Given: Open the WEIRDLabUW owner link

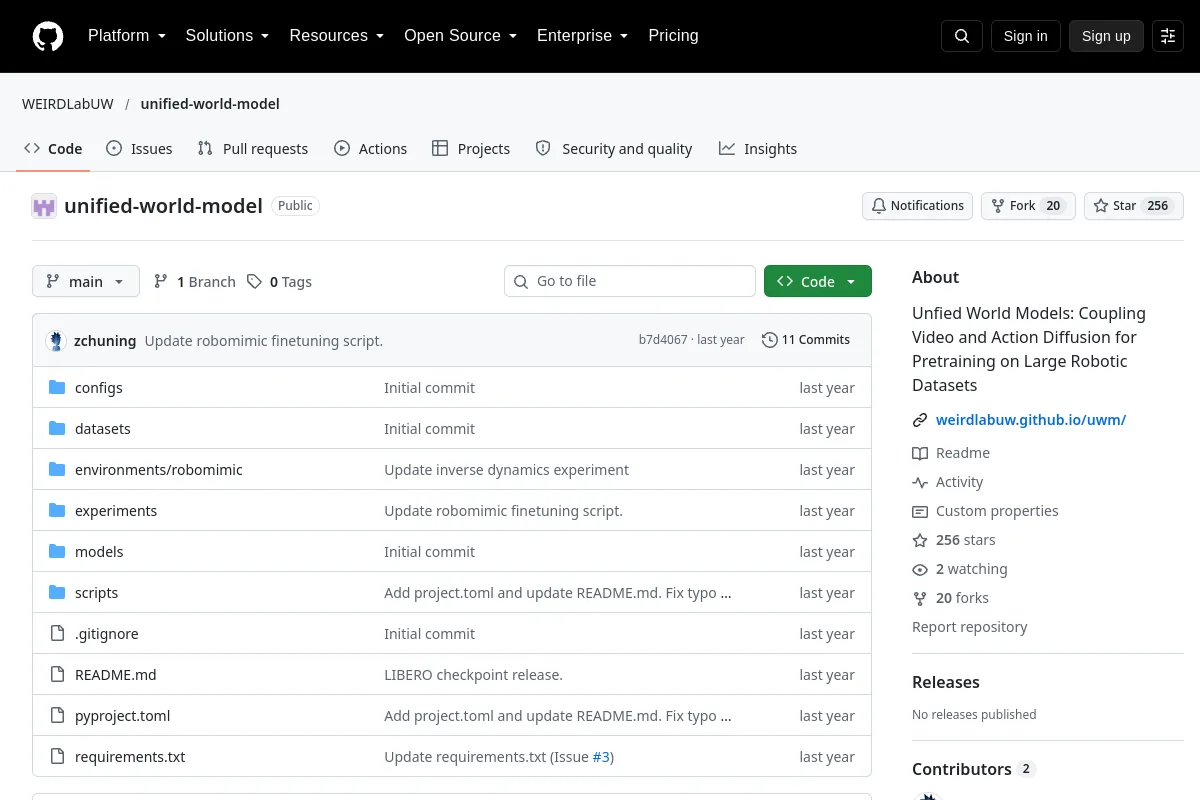Looking at the screenshot, I should pyautogui.click(x=68, y=104).
